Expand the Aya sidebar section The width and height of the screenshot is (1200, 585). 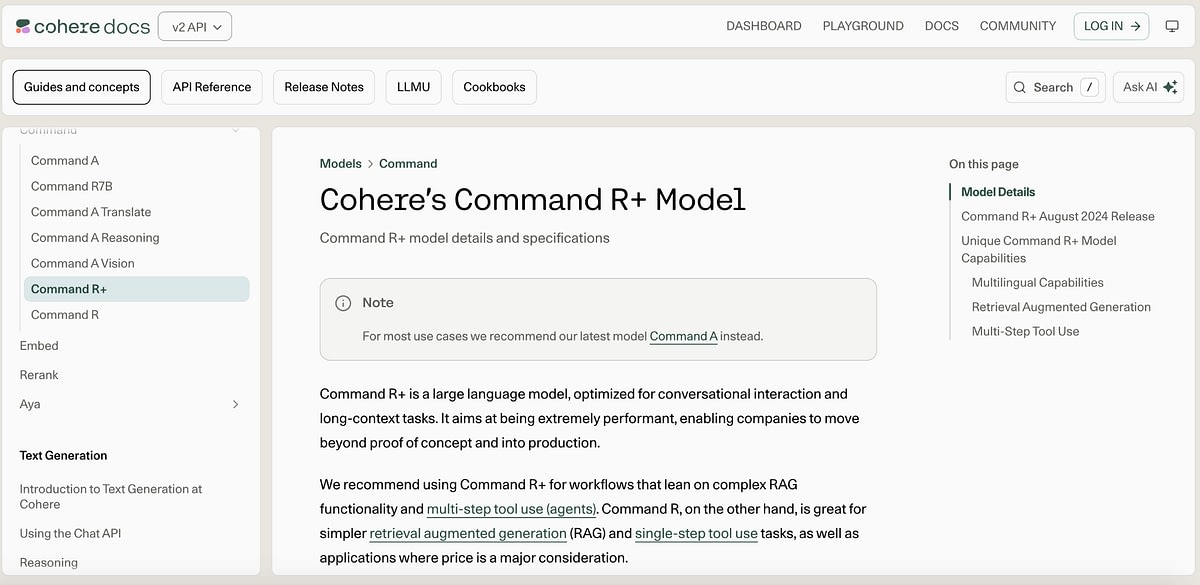pyautogui.click(x=236, y=404)
